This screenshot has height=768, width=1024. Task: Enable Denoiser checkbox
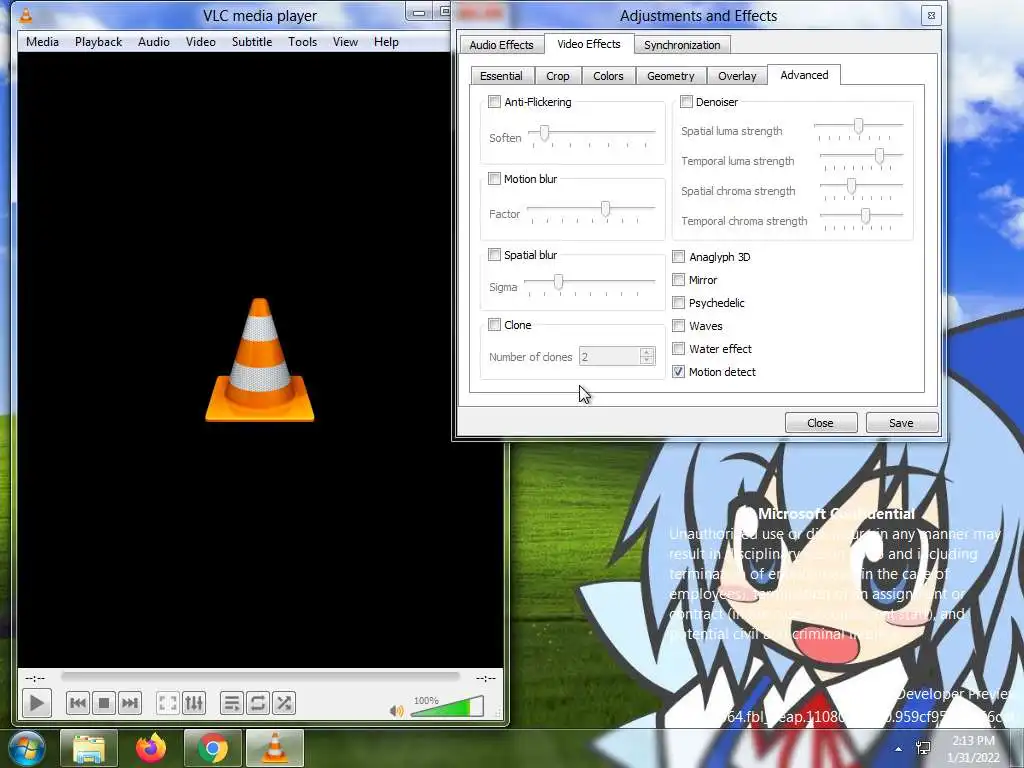pos(686,102)
